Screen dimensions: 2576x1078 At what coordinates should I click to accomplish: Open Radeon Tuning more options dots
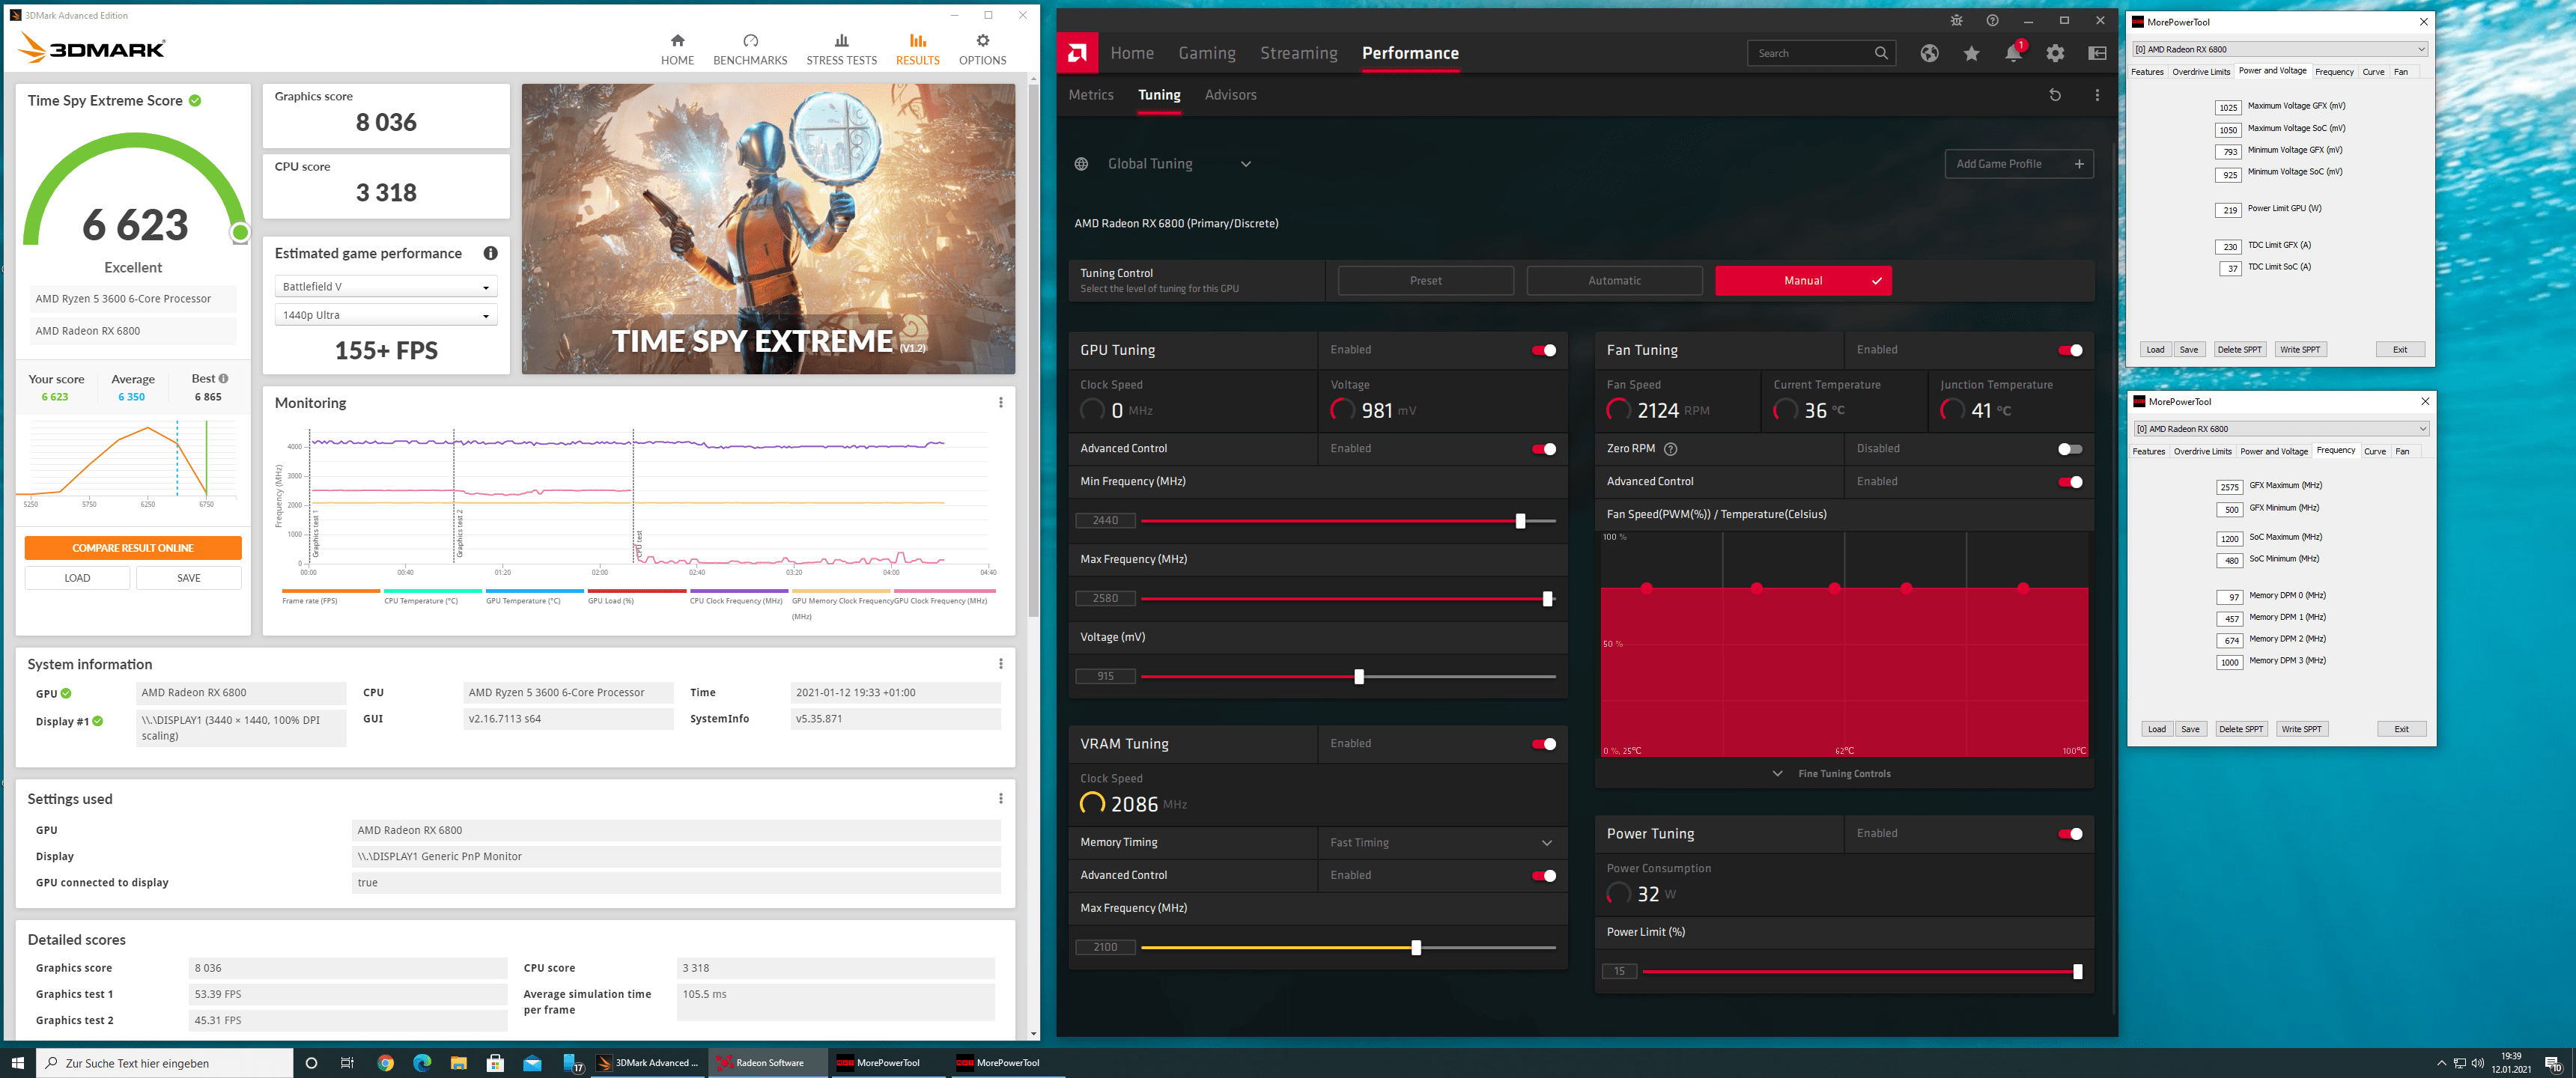(x=2097, y=95)
